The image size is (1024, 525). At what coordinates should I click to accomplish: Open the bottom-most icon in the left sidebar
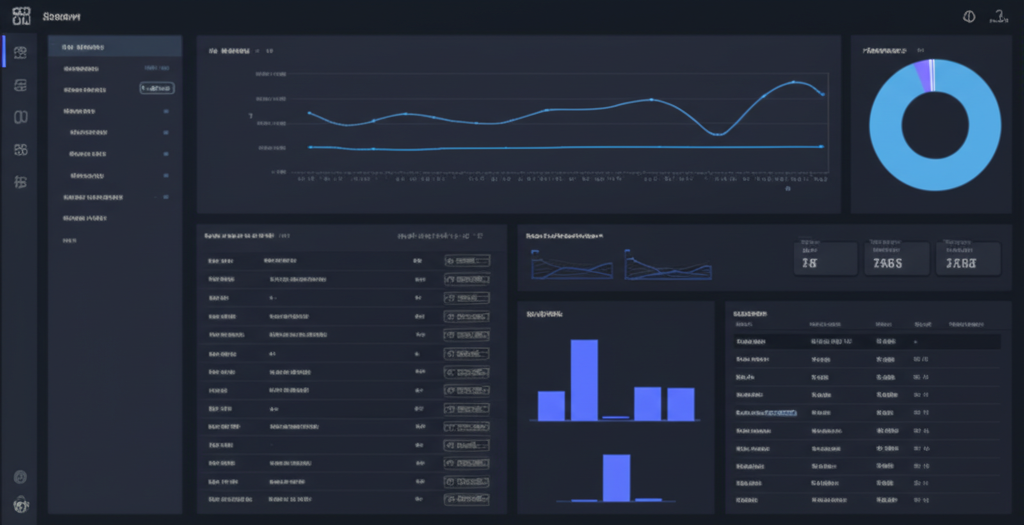pos(21,506)
